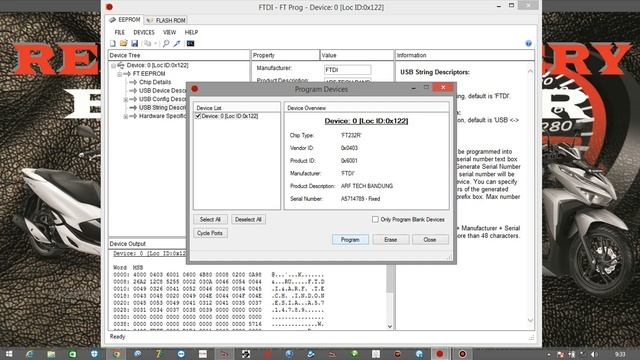The image size is (640, 360).
Task: Click the volume icon in system tray
Action: click(594, 354)
